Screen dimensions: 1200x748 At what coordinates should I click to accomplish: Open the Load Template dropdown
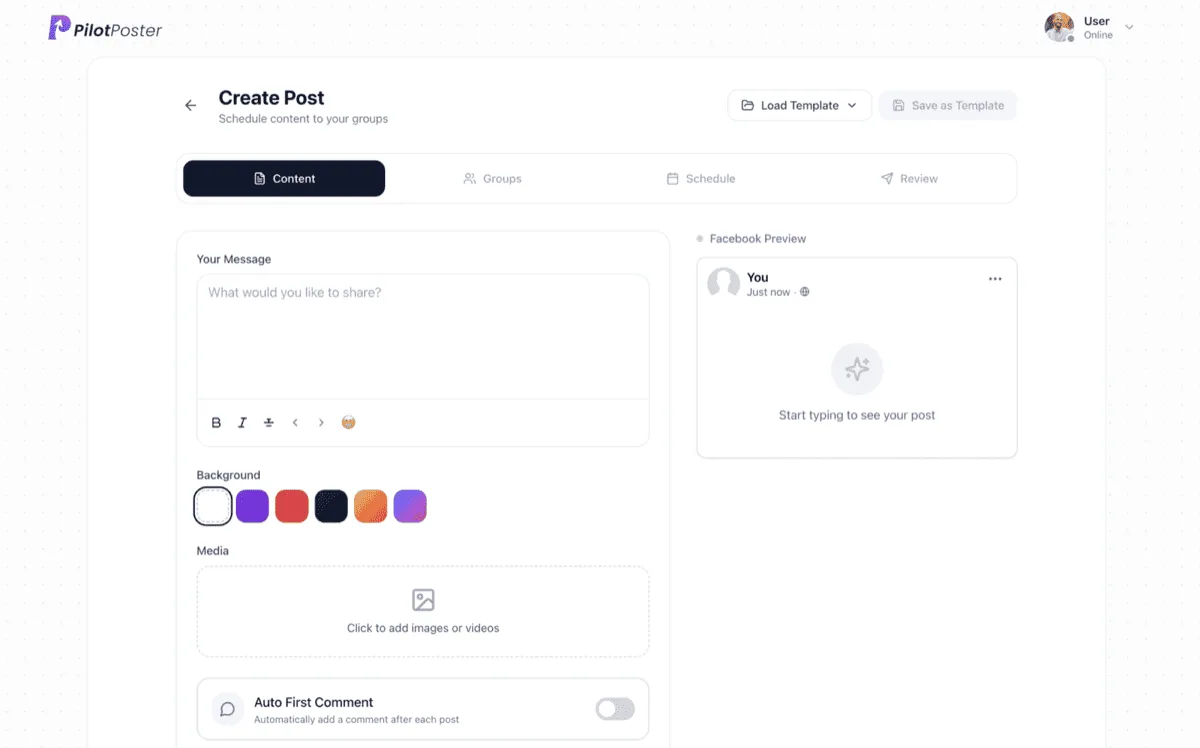pos(800,105)
